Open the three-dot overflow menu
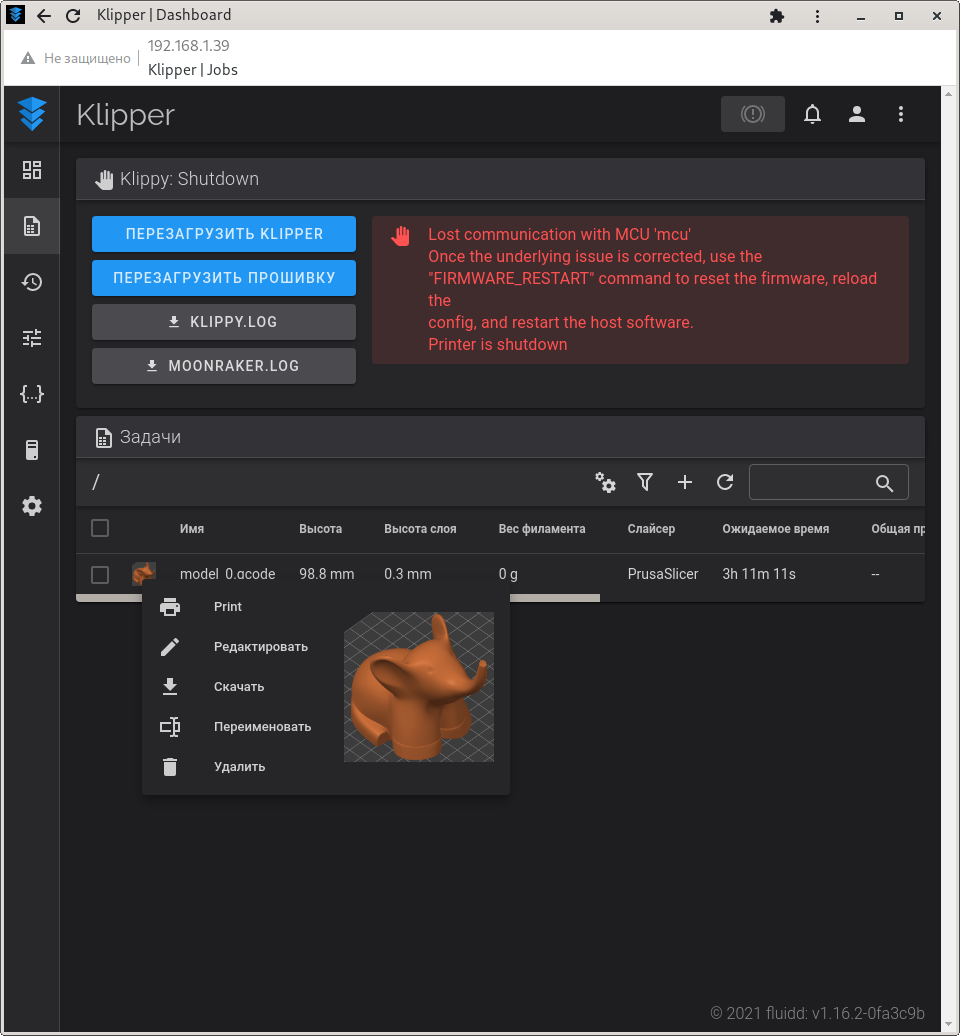 click(900, 114)
